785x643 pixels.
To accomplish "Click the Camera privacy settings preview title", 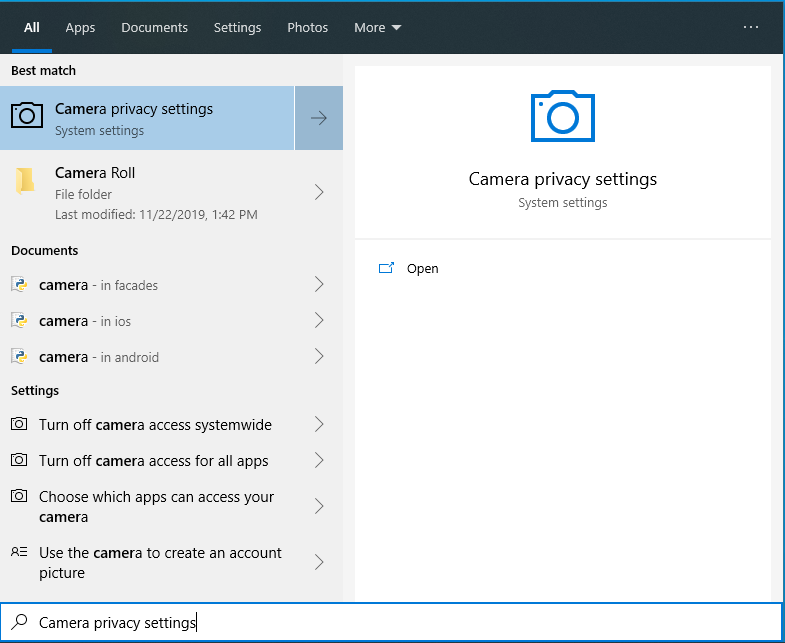I will click(x=563, y=179).
